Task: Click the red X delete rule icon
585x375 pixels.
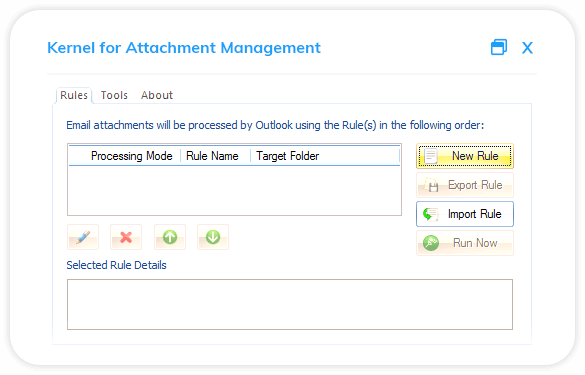Action: click(x=126, y=237)
